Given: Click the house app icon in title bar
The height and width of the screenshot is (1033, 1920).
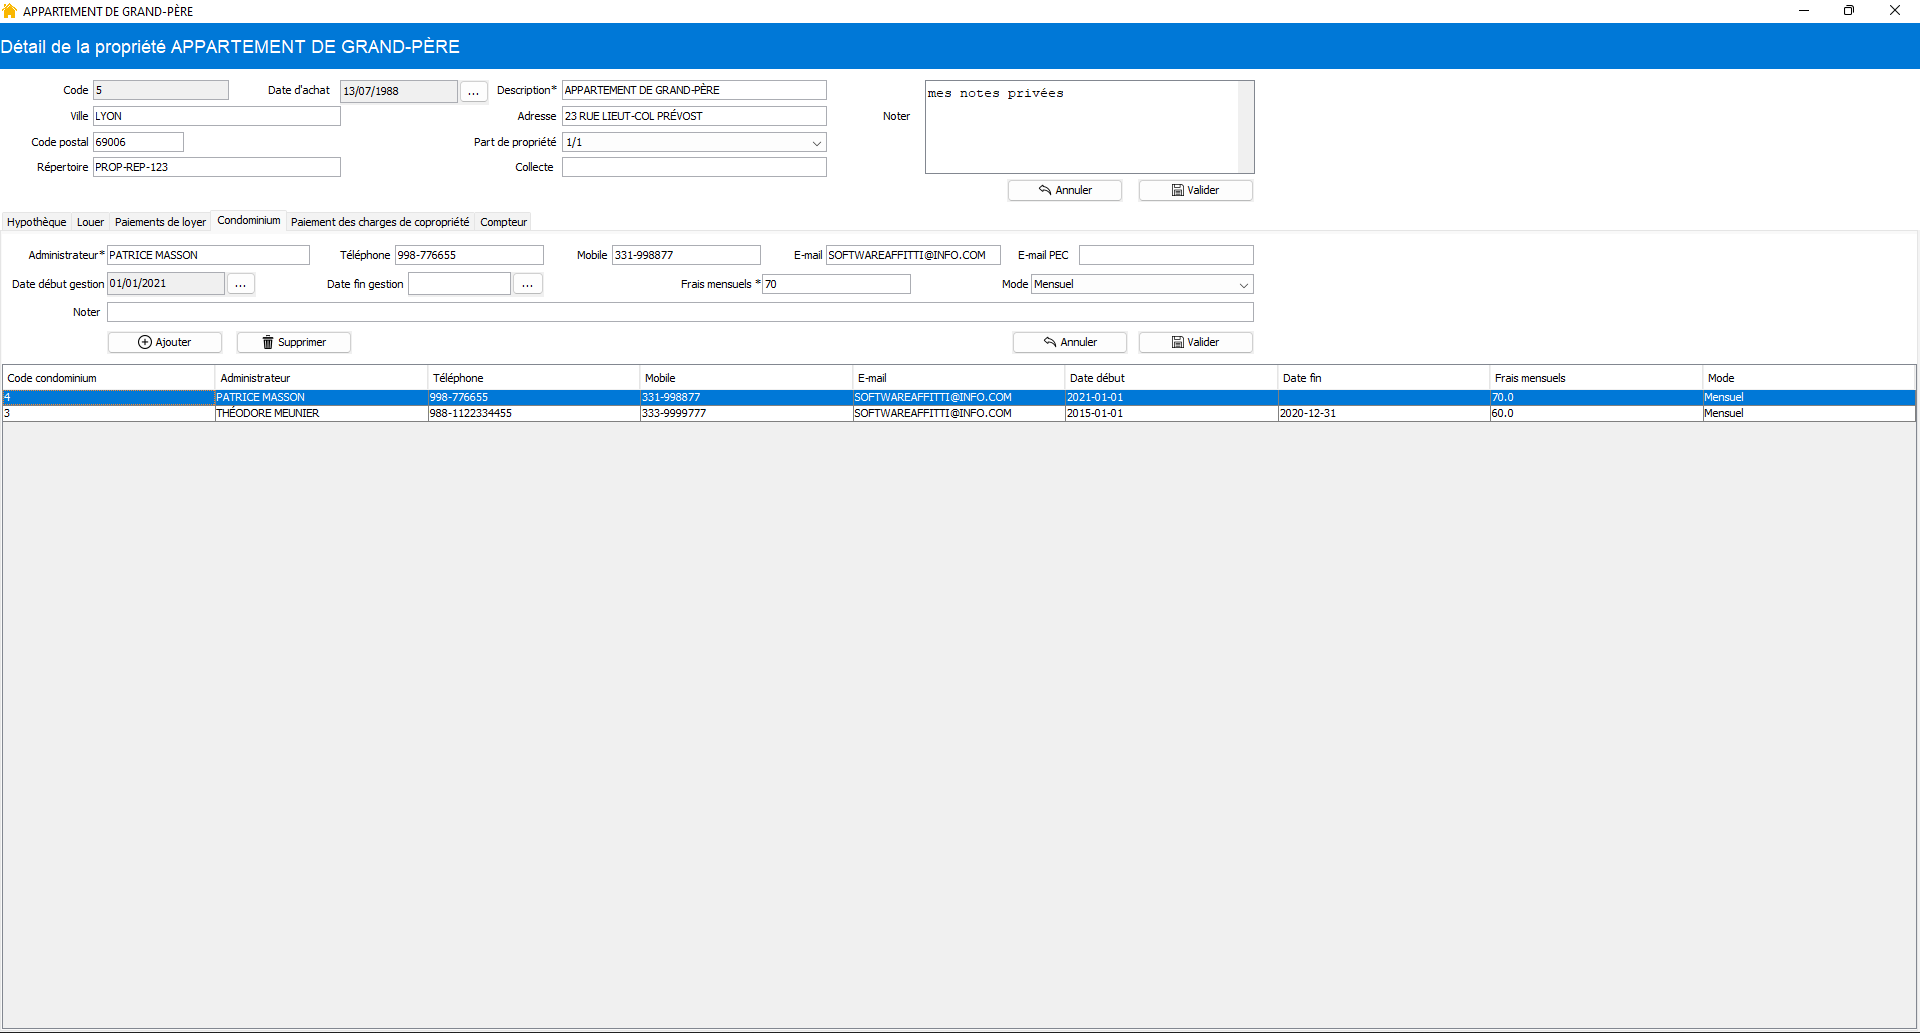Looking at the screenshot, I should [x=10, y=11].
